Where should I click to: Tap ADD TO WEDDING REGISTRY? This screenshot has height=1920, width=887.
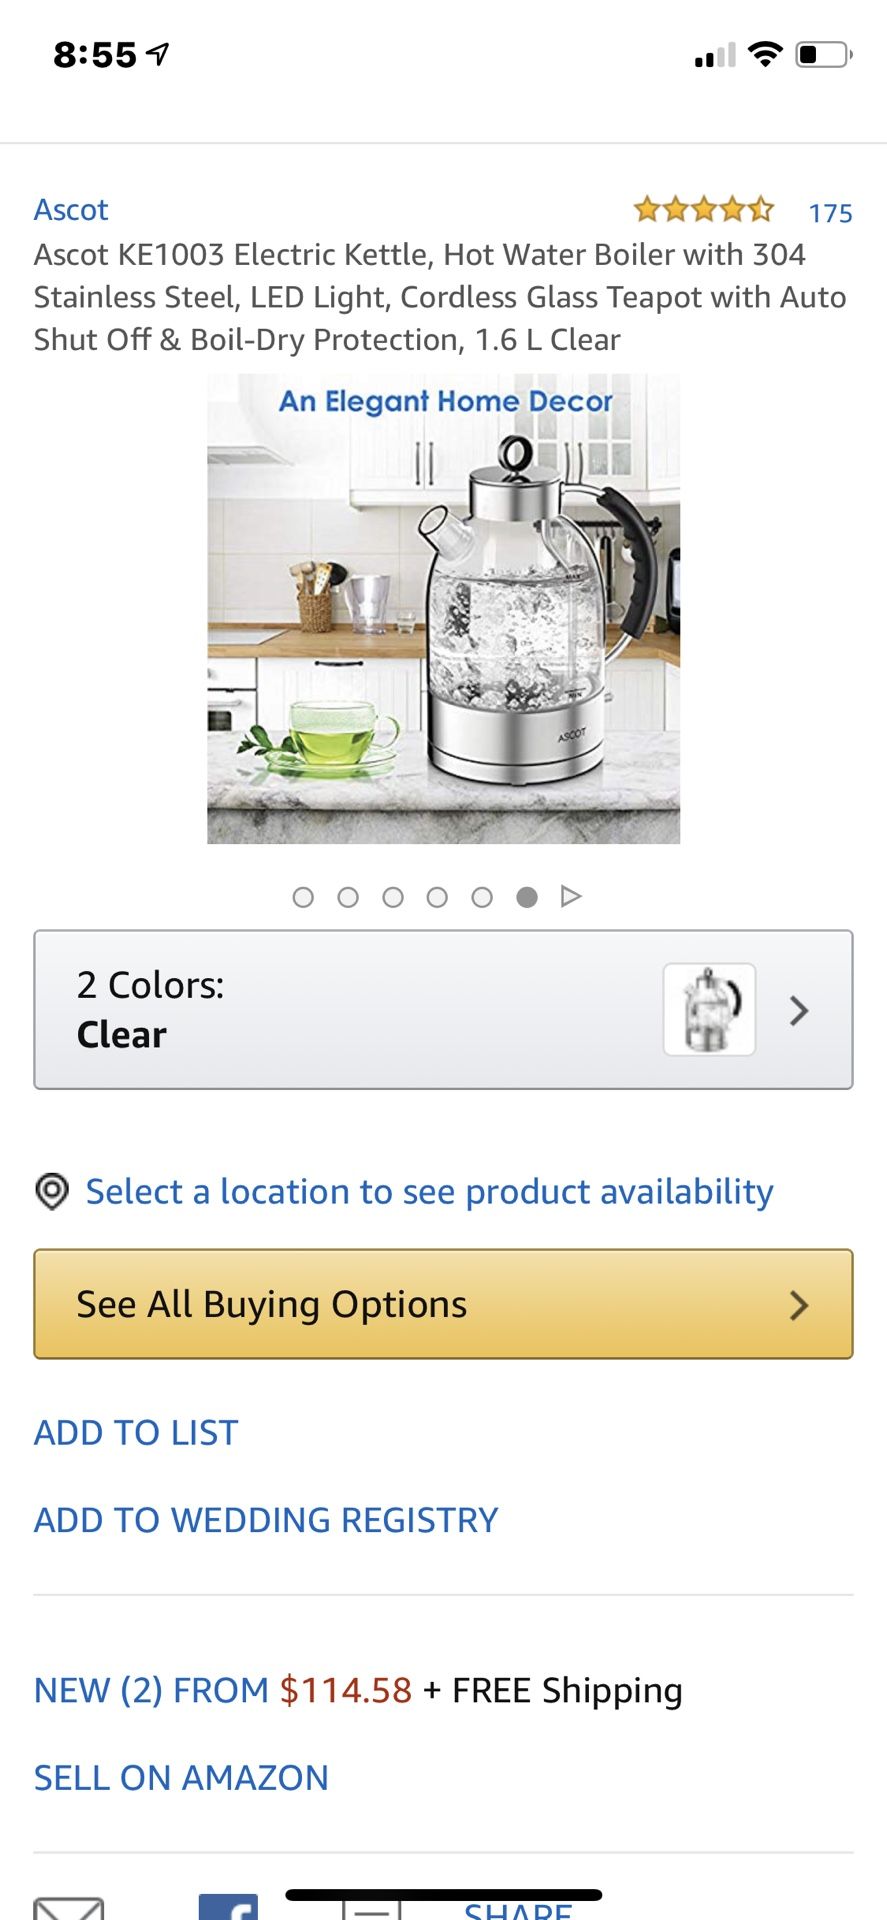coord(266,1520)
